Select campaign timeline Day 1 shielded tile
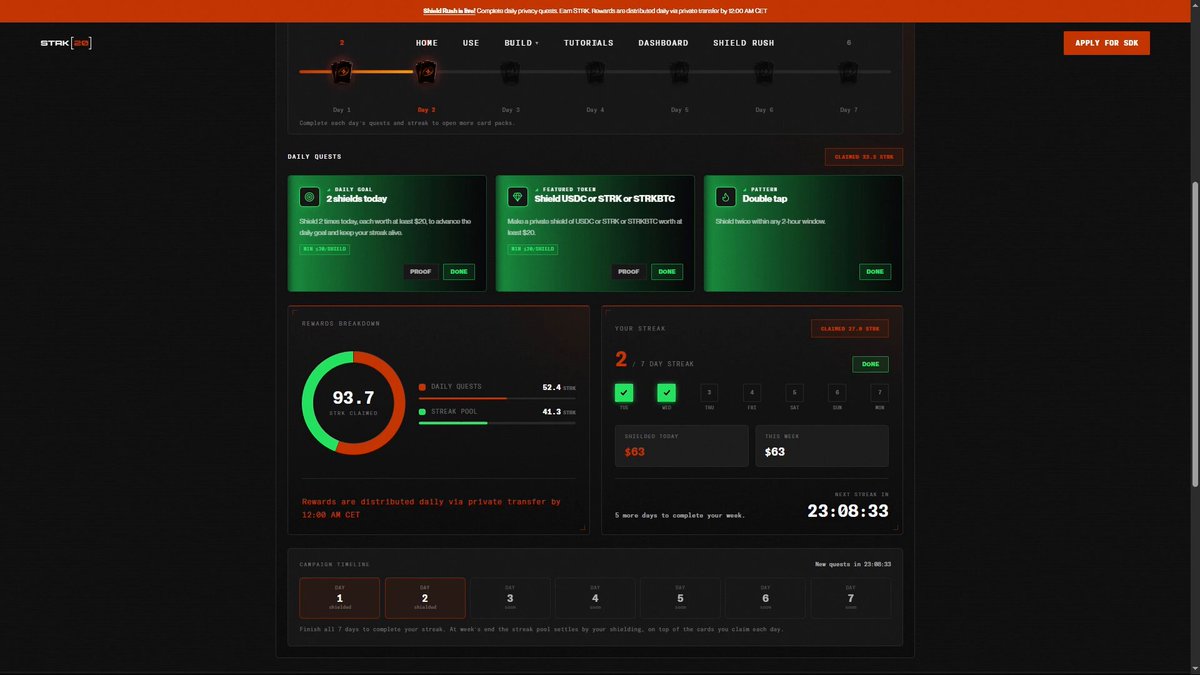Viewport: 1200px width, 675px height. pyautogui.click(x=340, y=598)
